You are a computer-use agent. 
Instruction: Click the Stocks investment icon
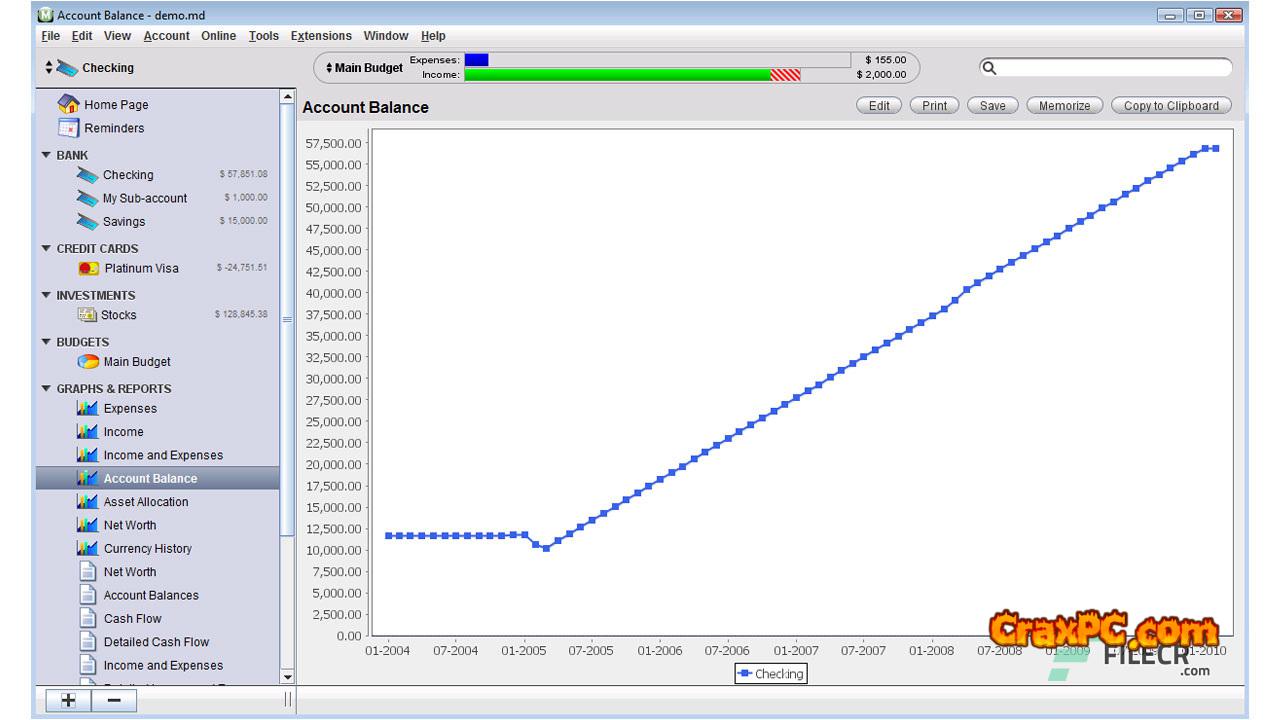[x=87, y=315]
